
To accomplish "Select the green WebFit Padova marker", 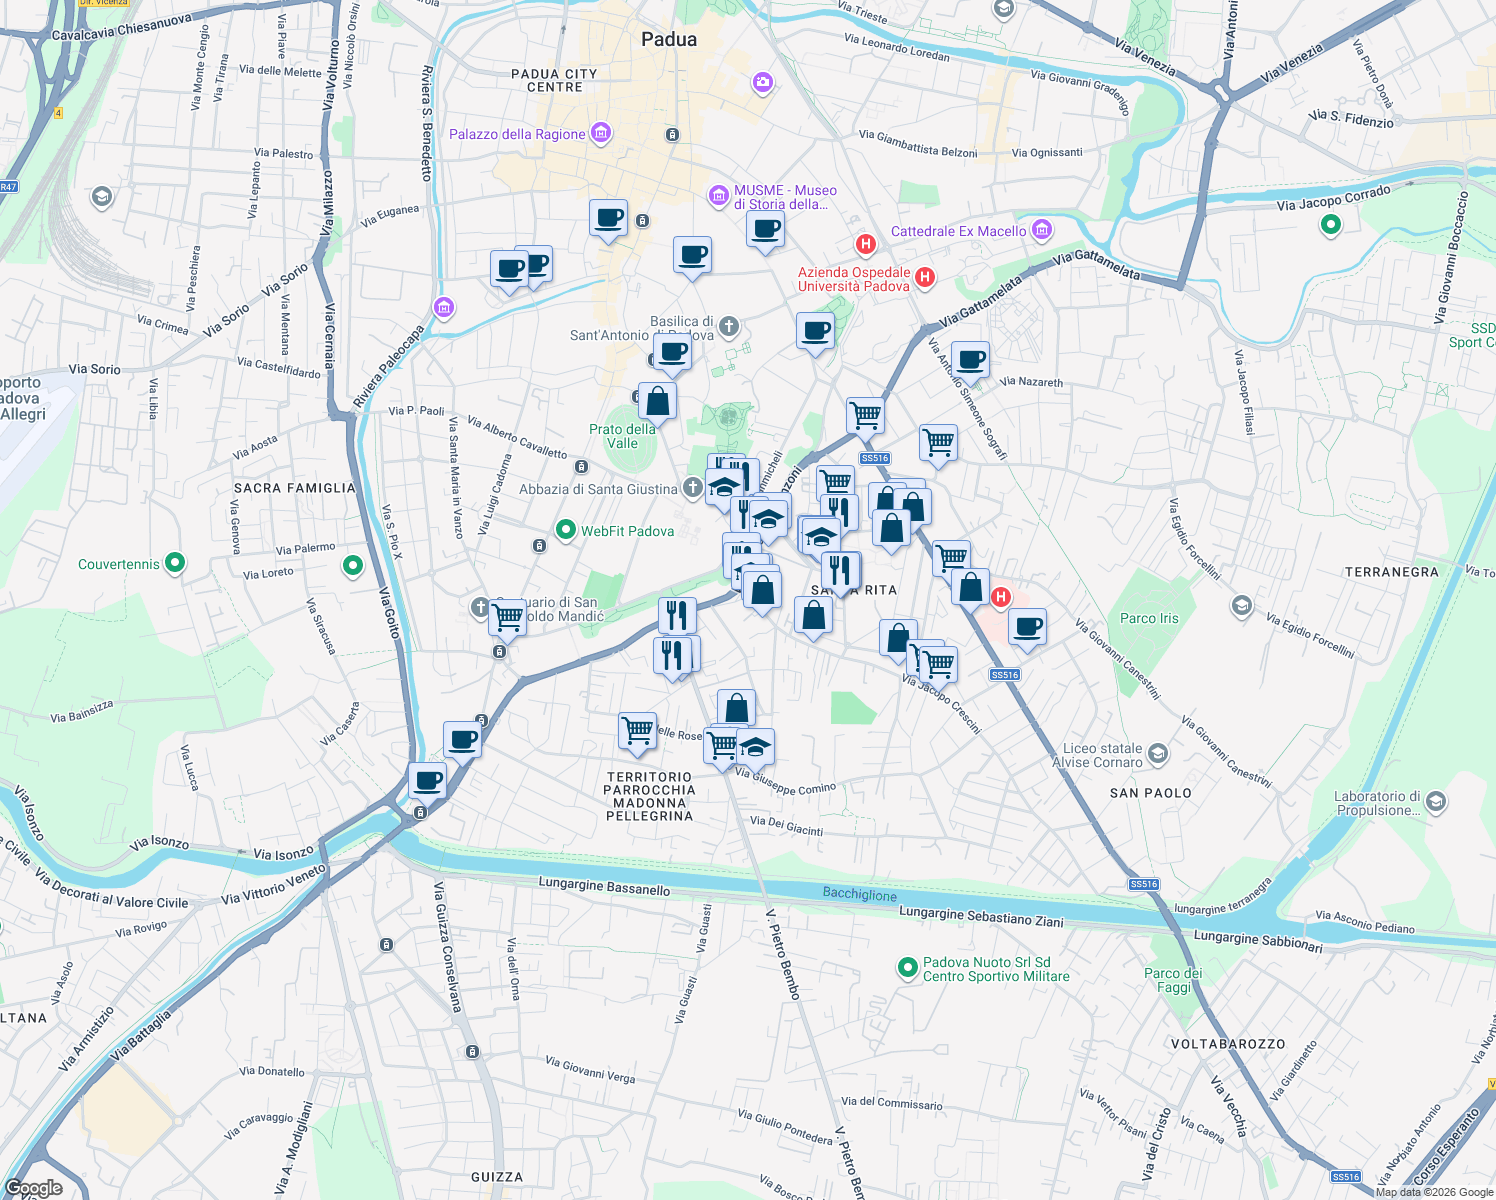I will (566, 531).
